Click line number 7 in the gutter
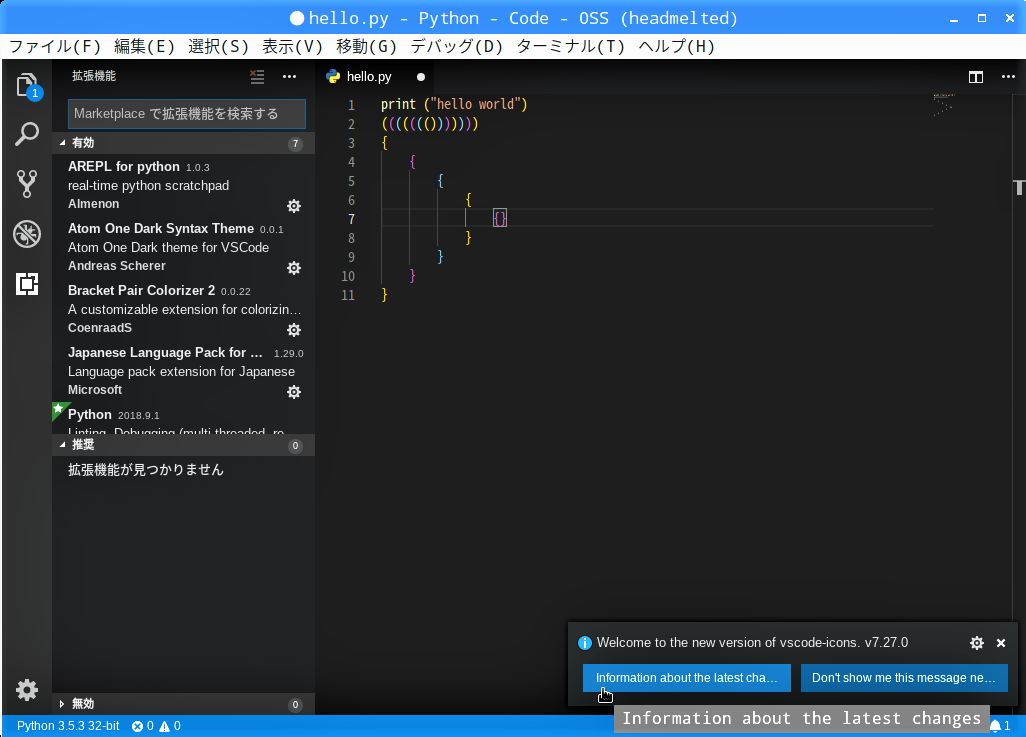Viewport: 1026px width, 737px height. tap(351, 219)
